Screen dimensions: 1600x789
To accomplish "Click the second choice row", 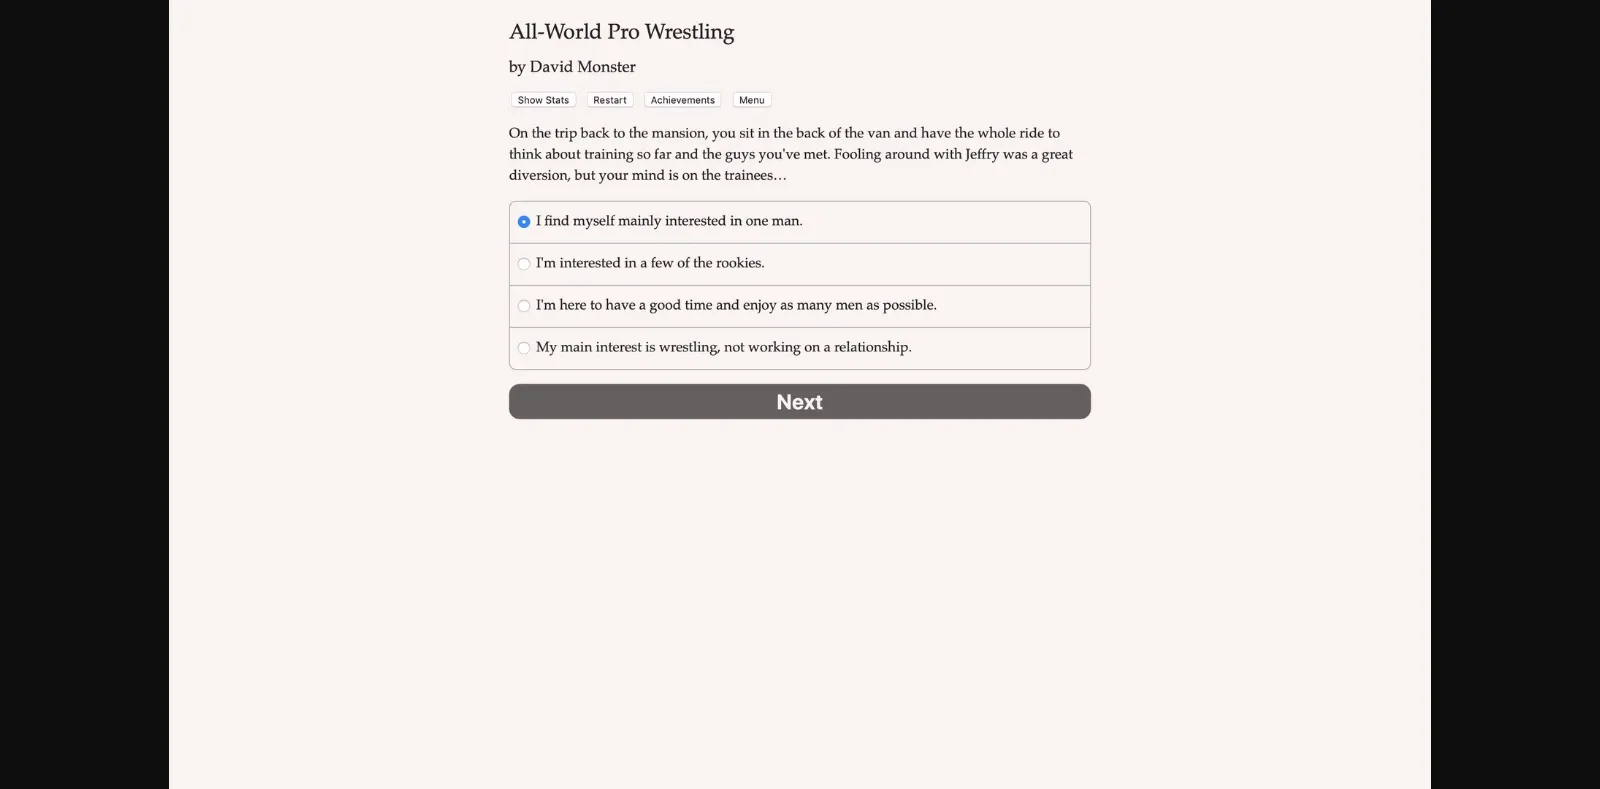I will (799, 264).
